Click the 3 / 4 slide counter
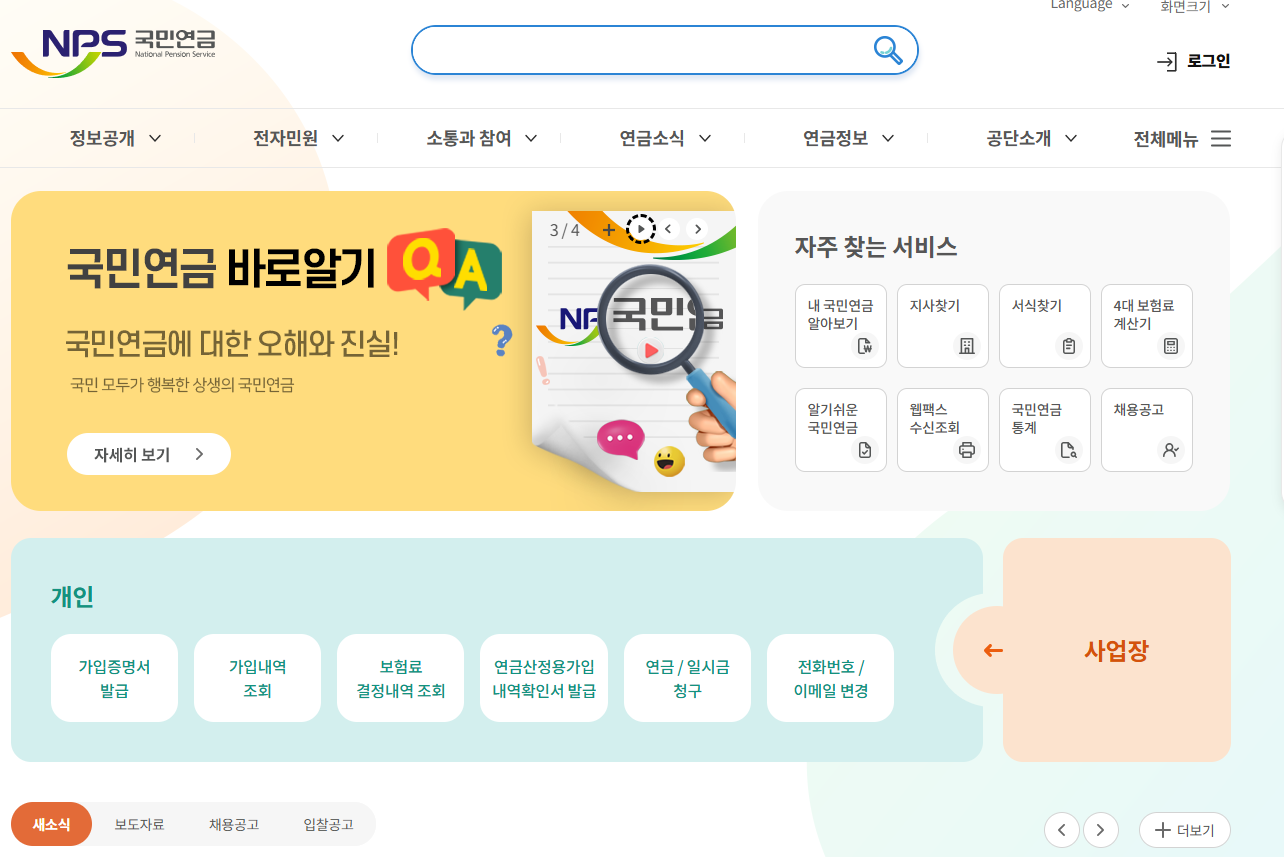 (565, 230)
